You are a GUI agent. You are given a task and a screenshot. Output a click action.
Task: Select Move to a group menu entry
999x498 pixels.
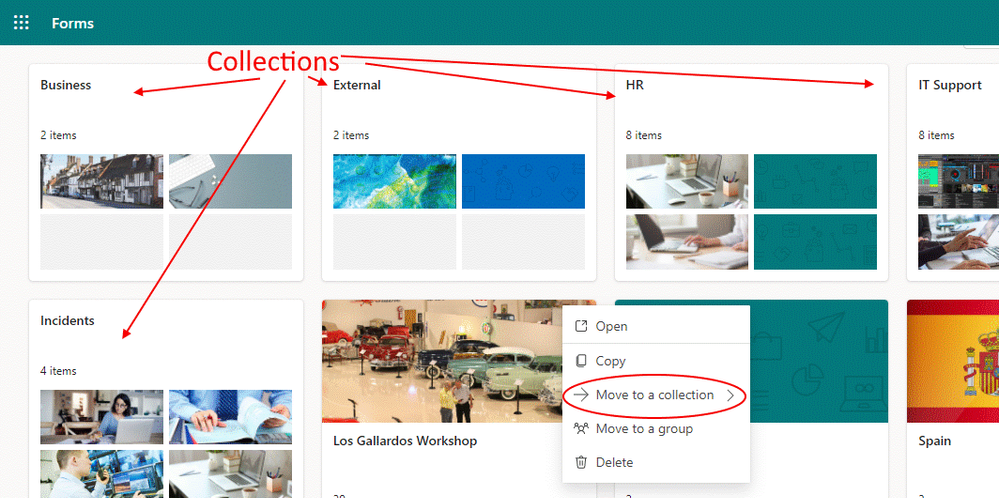pos(656,429)
